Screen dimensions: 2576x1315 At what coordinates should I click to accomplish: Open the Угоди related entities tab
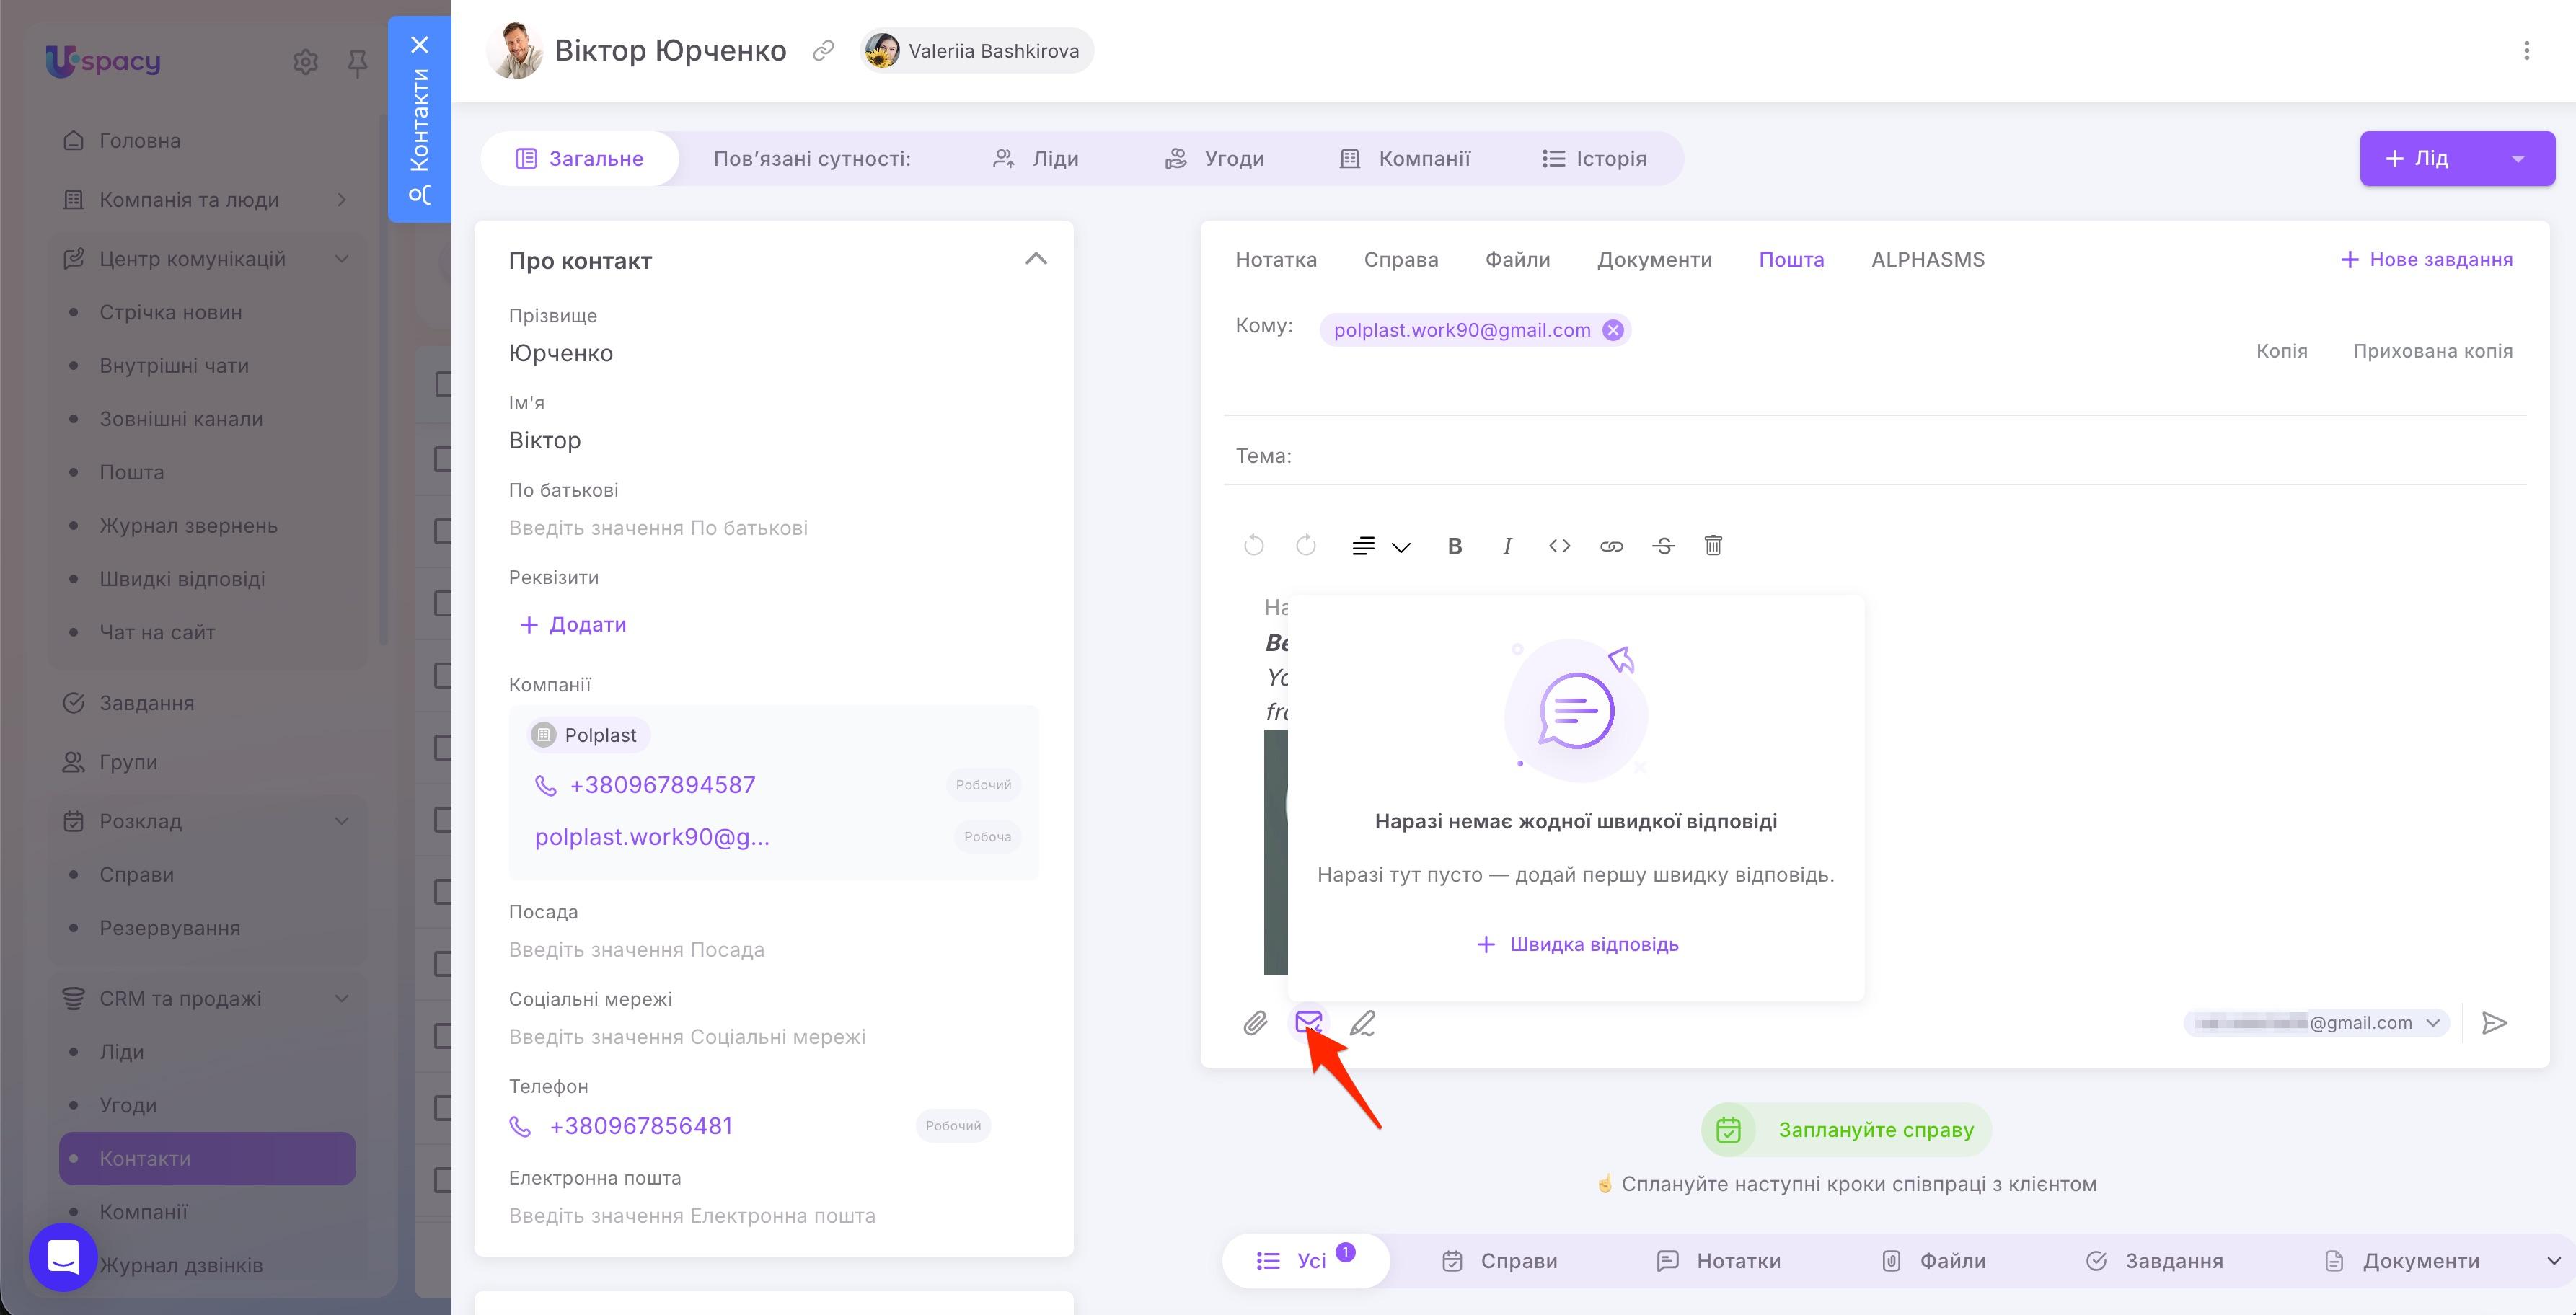click(1215, 159)
